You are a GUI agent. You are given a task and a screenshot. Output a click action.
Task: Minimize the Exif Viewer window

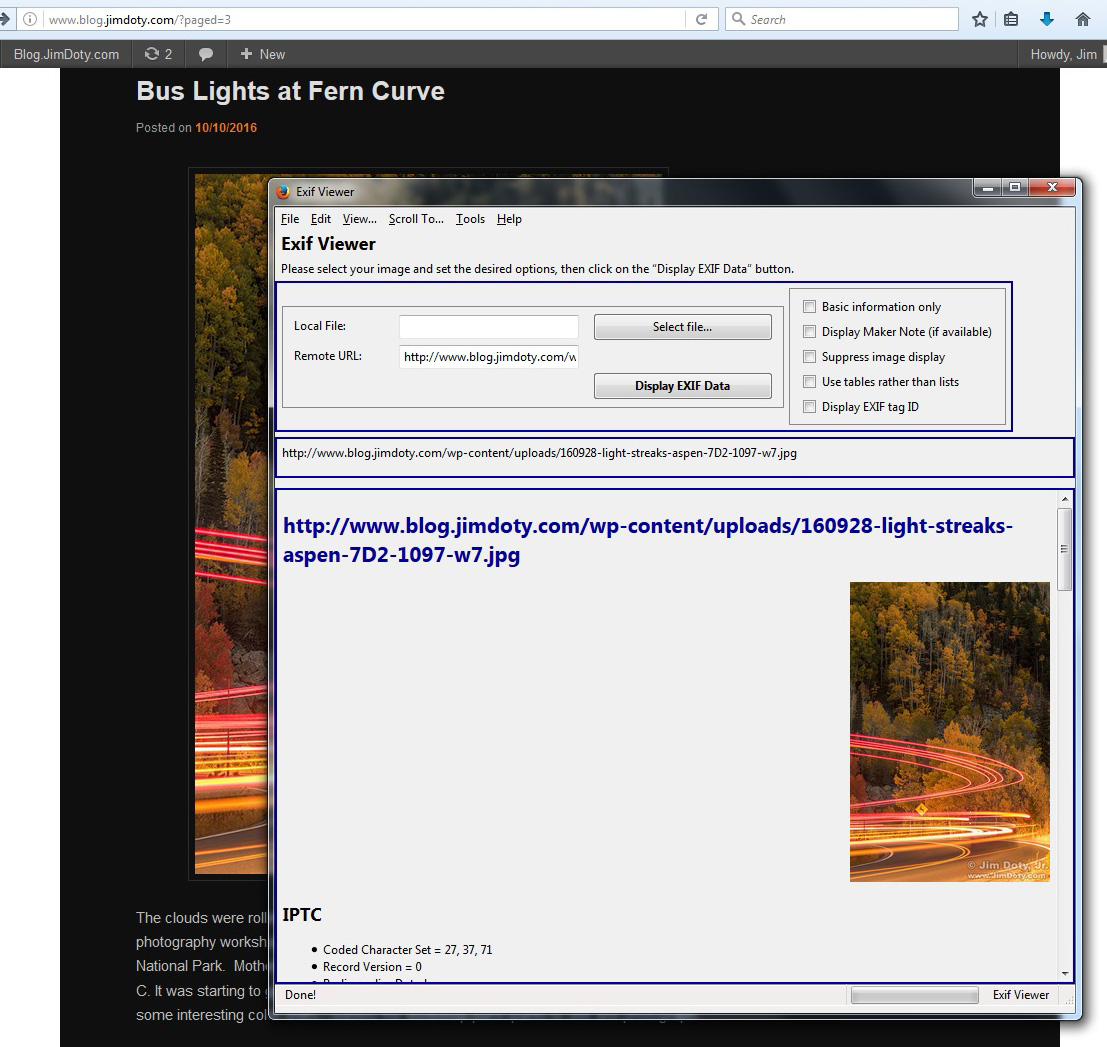pyautogui.click(x=987, y=187)
